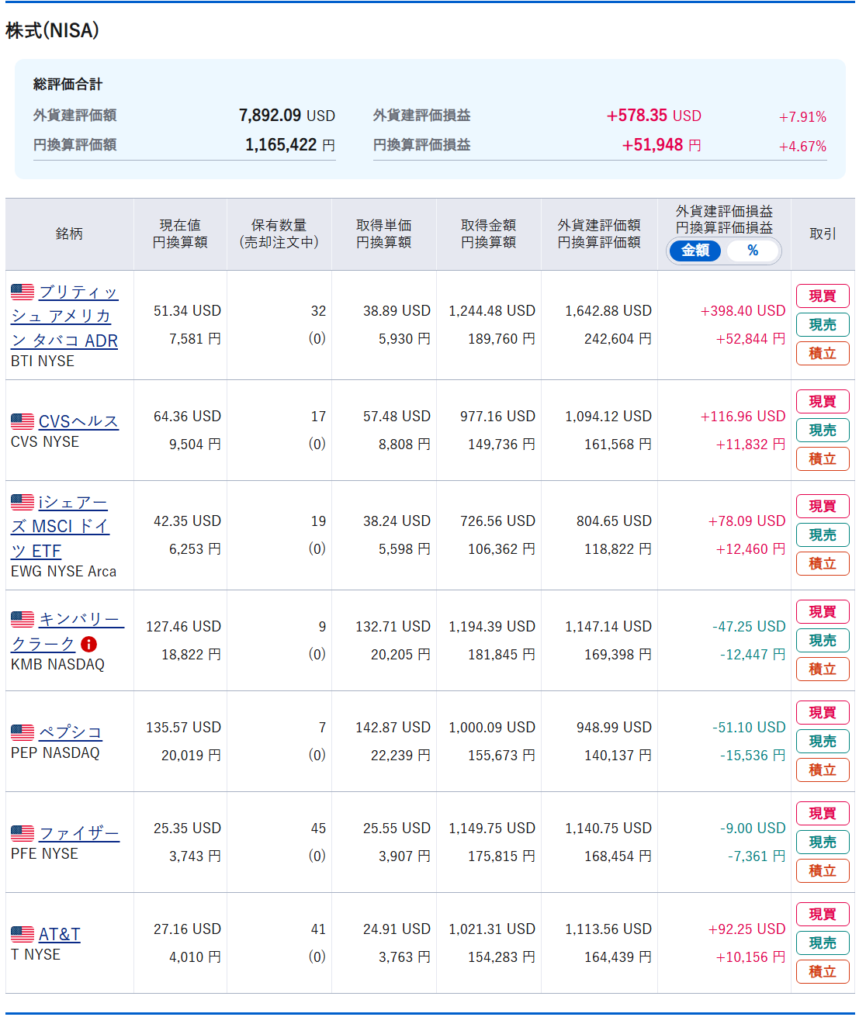Select the yen gain +51,948 円
Viewport: 866px width, 1024px height.
click(662, 145)
